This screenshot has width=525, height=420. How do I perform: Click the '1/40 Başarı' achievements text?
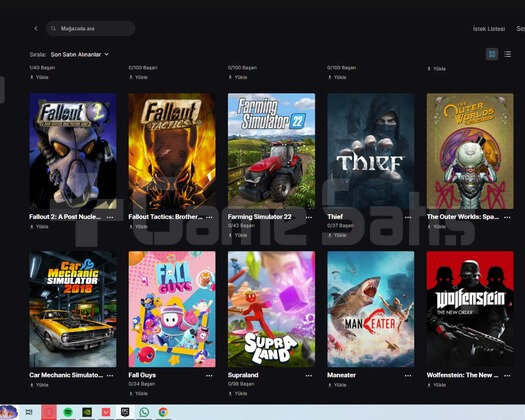(x=42, y=68)
